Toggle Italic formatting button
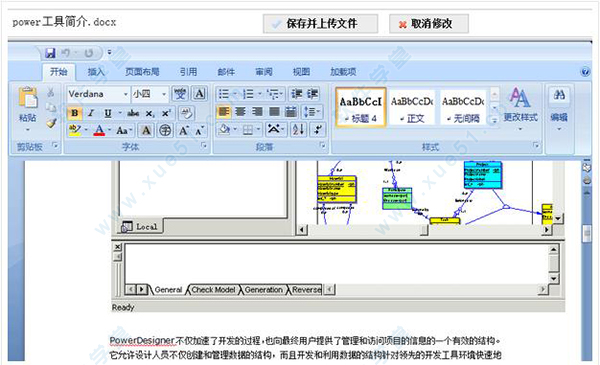 (91, 113)
